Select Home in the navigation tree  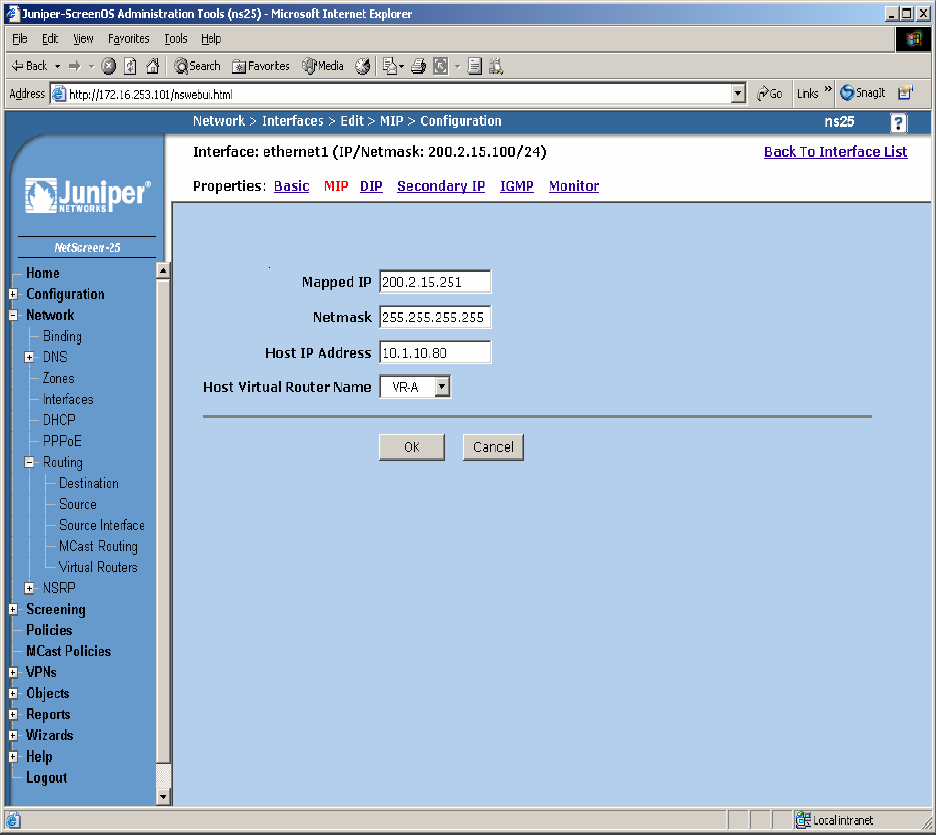[42, 273]
